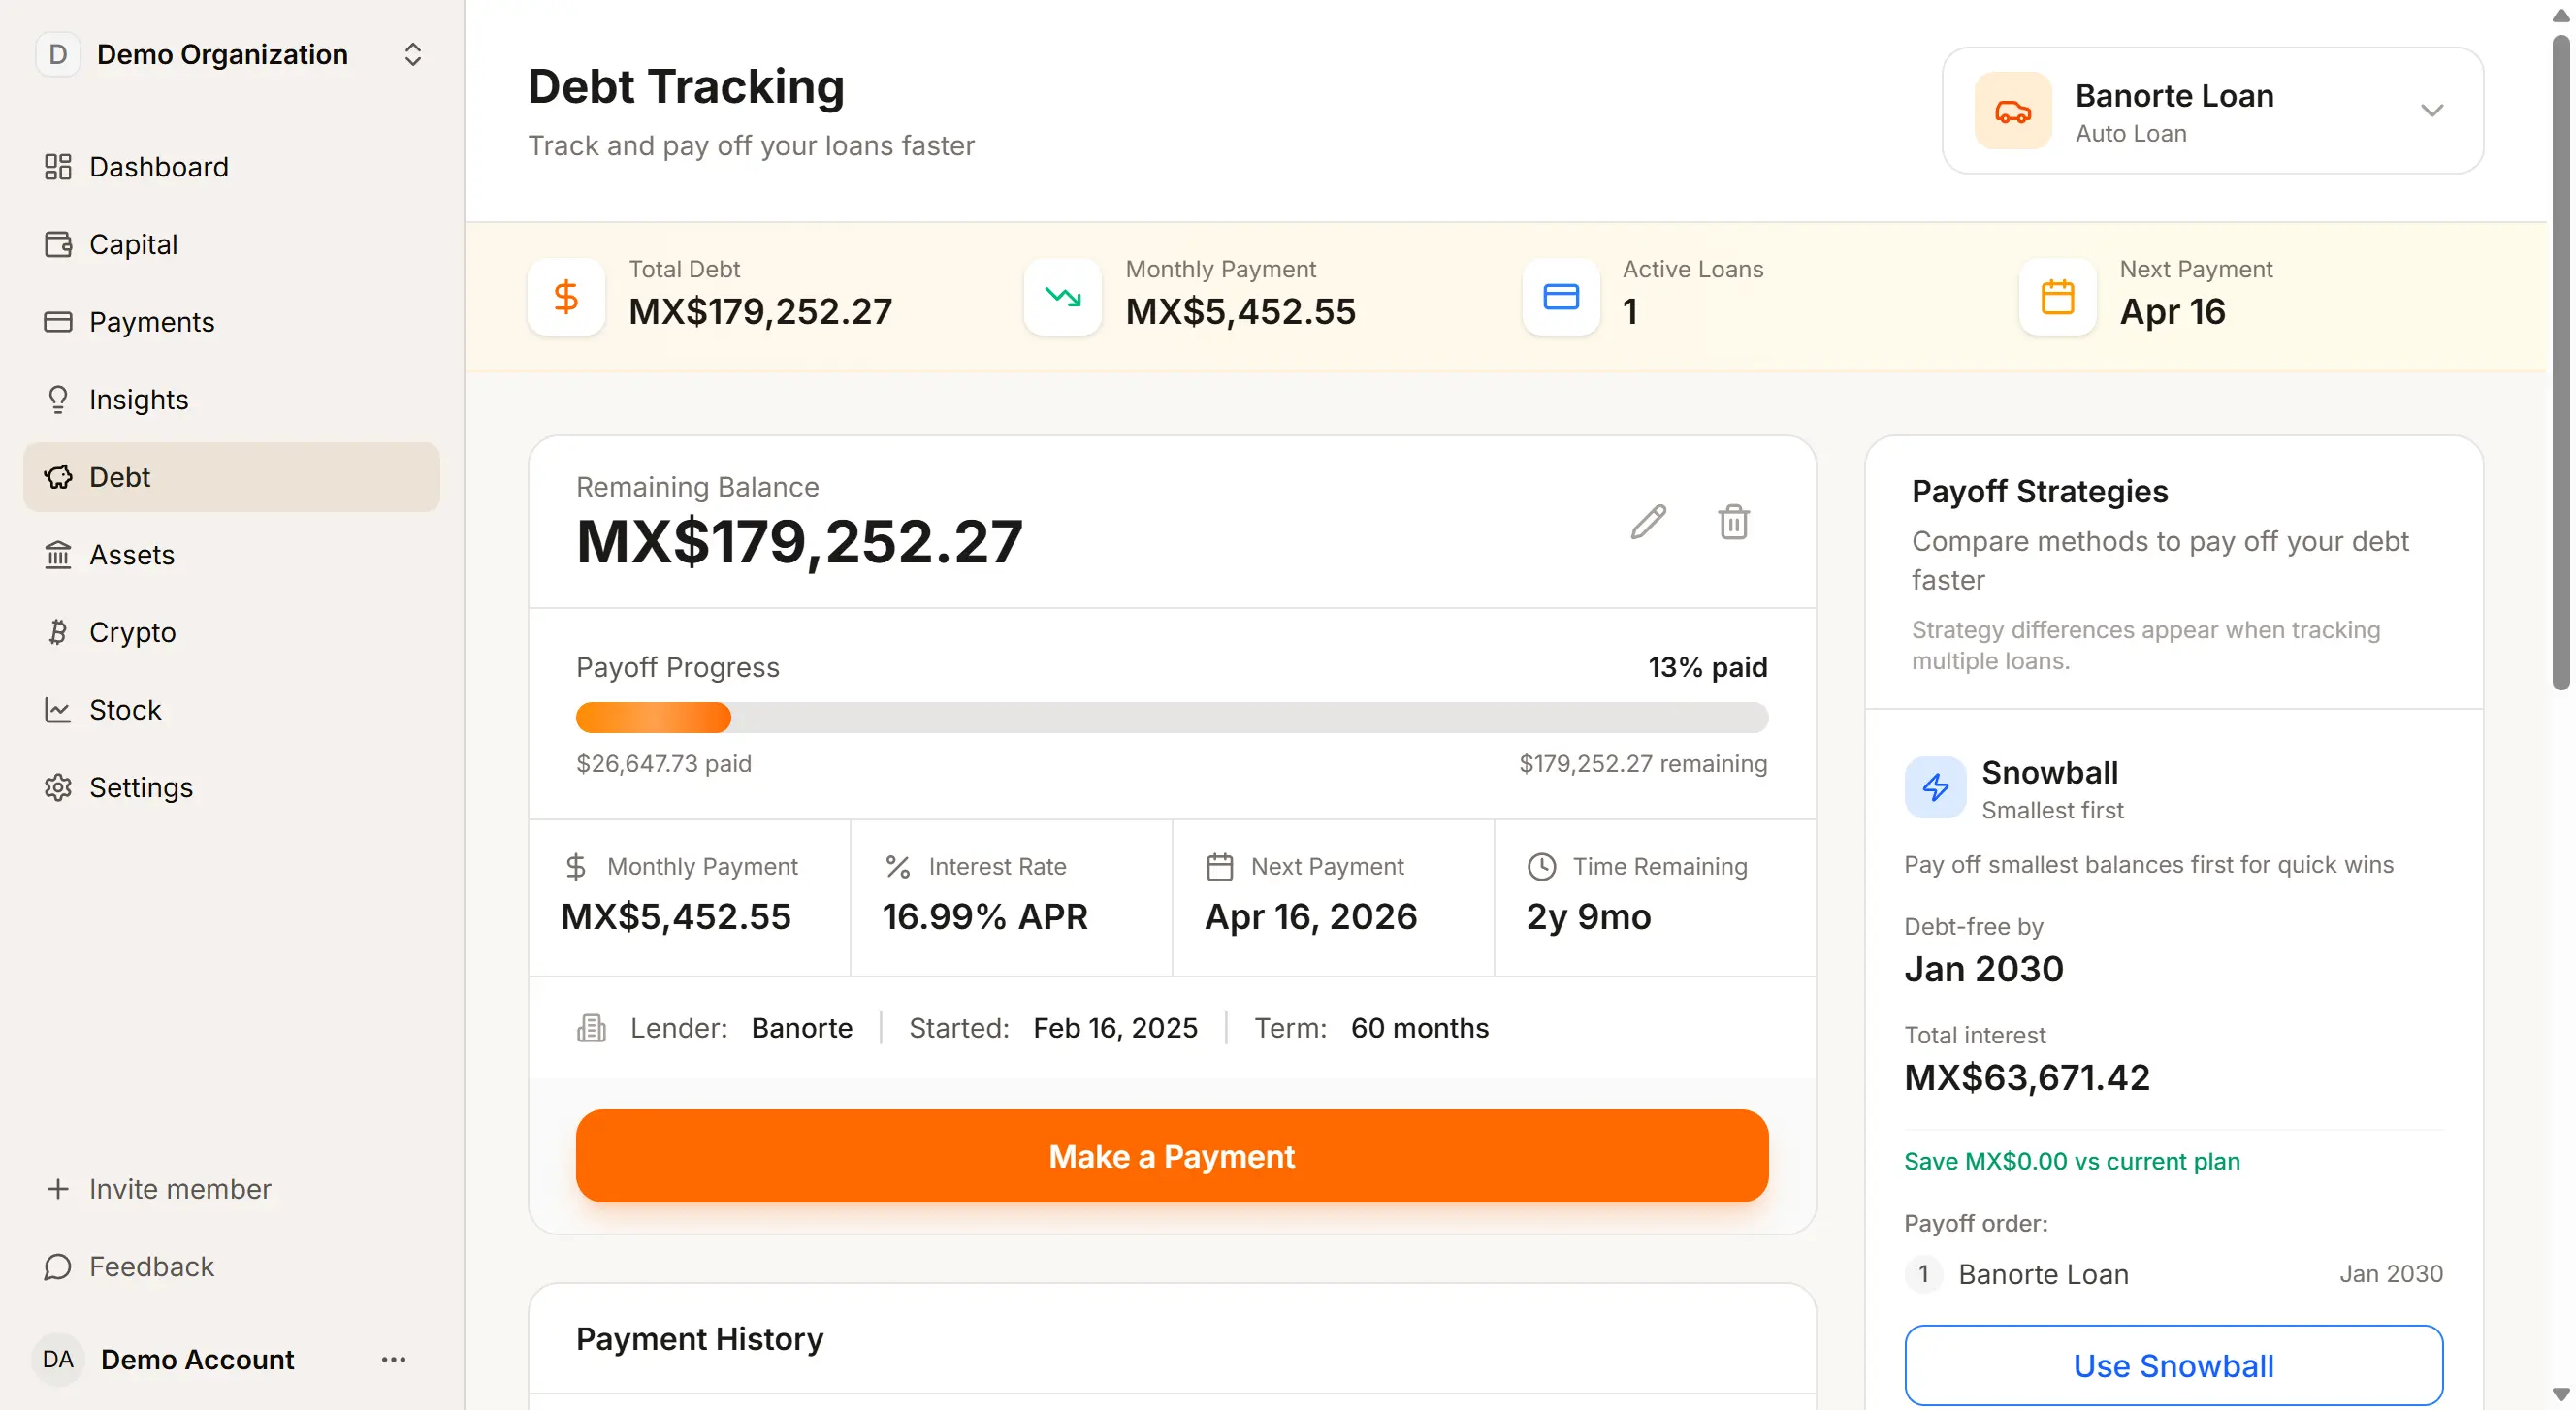Click the Crypto bitcoin icon
The height and width of the screenshot is (1410, 2576).
point(58,632)
